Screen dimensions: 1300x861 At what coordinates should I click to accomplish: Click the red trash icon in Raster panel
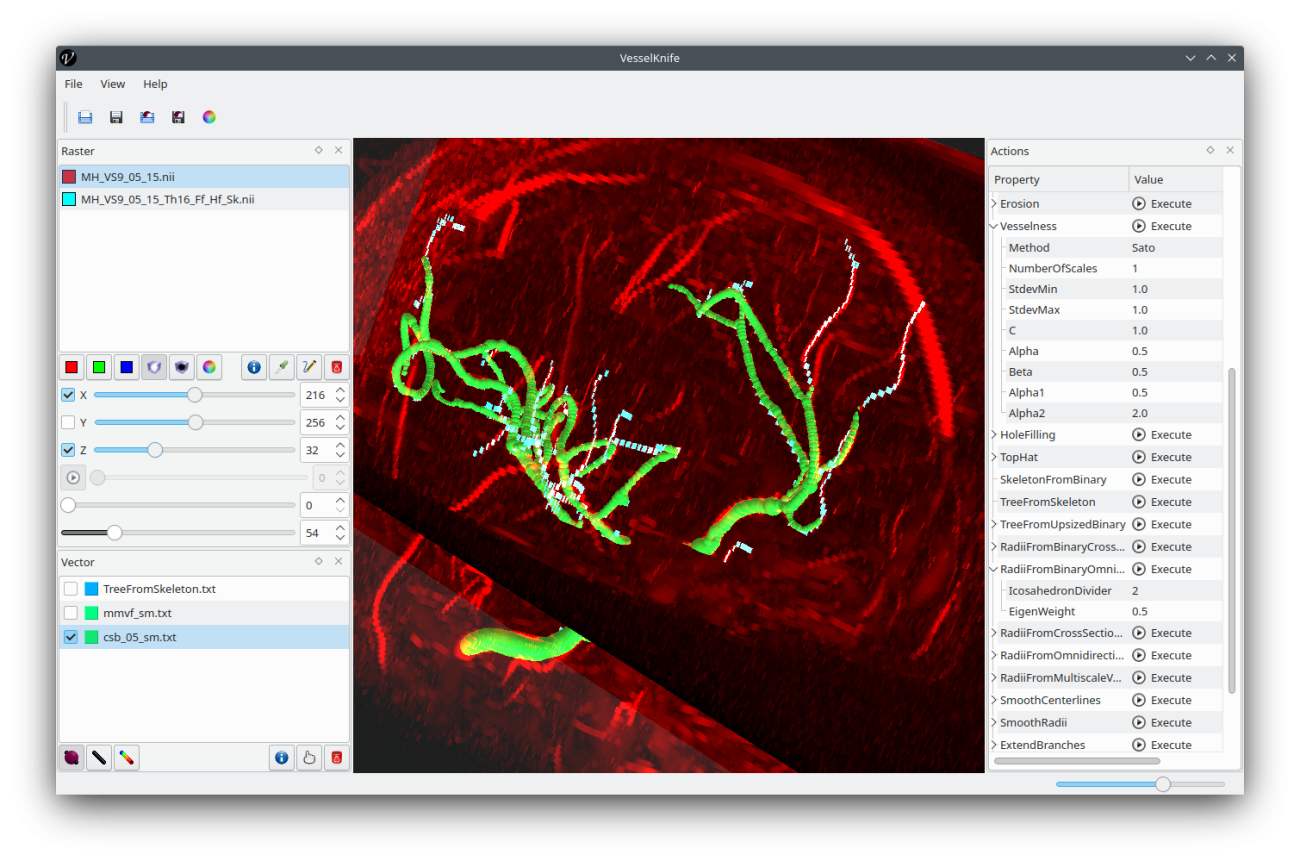point(337,367)
